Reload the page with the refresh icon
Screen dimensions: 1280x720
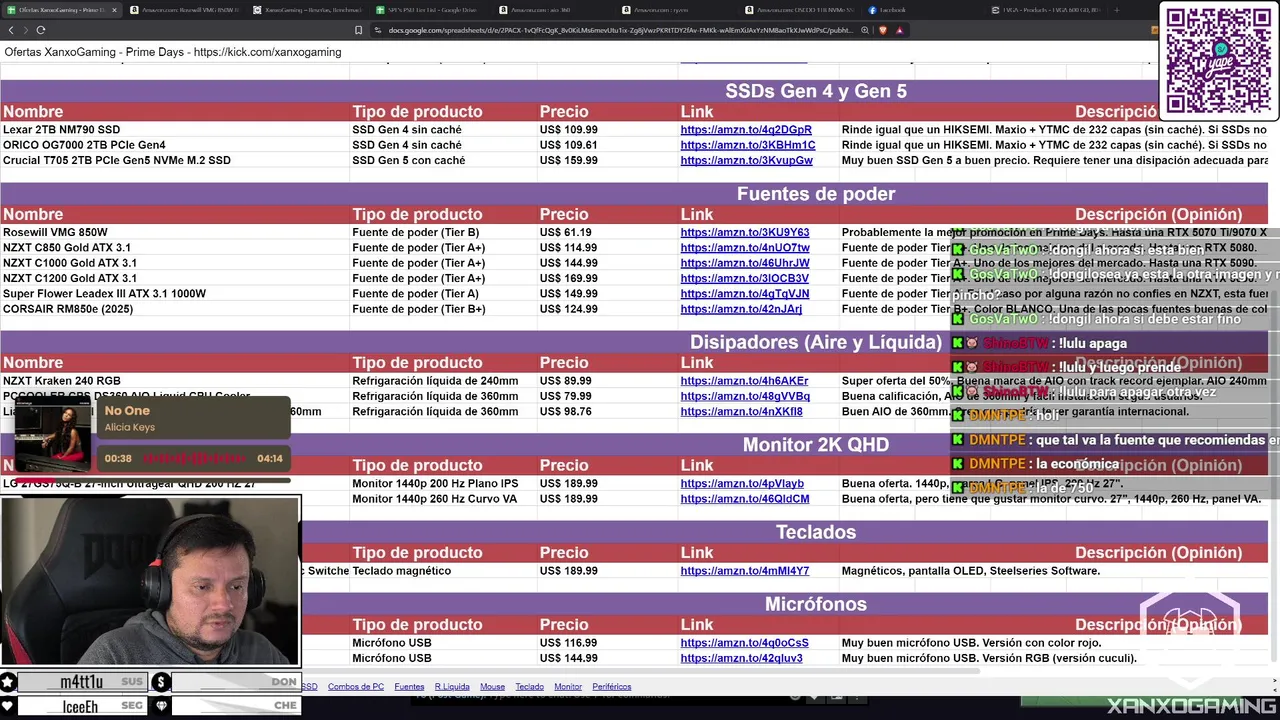coord(41,30)
